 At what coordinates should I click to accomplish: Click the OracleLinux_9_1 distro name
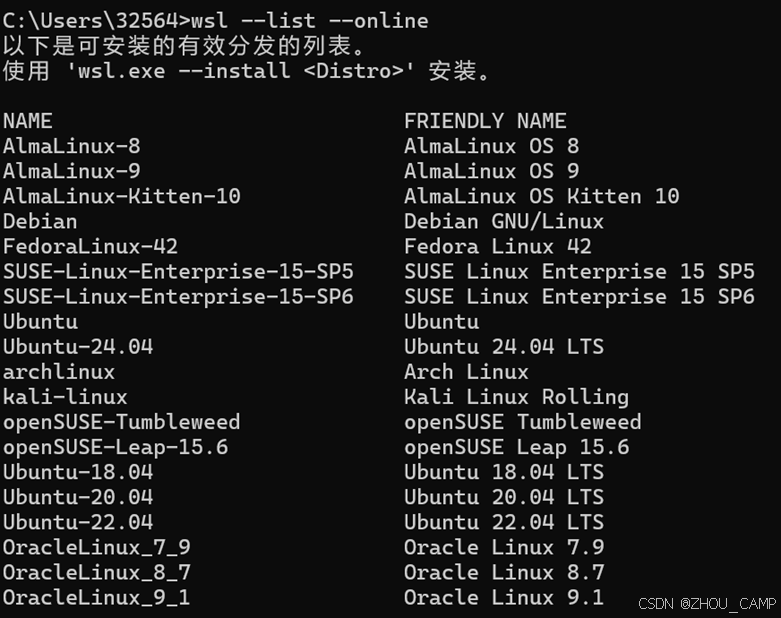(x=96, y=598)
